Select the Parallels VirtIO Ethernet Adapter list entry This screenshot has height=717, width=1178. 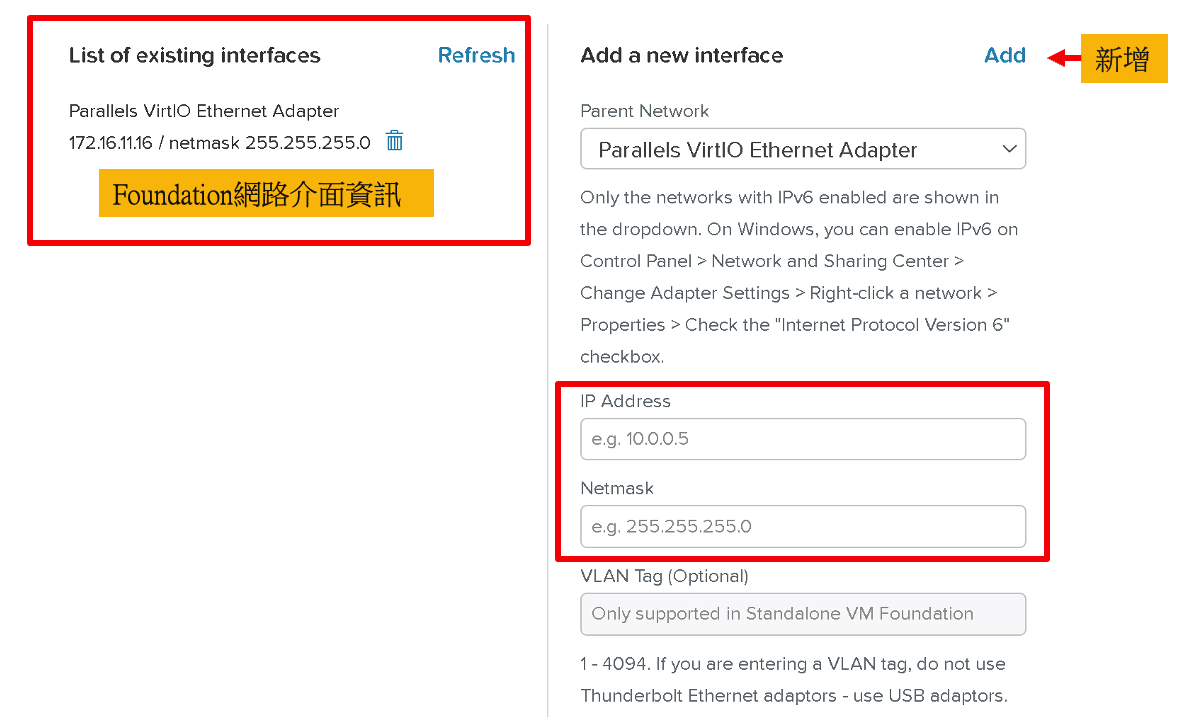[204, 110]
